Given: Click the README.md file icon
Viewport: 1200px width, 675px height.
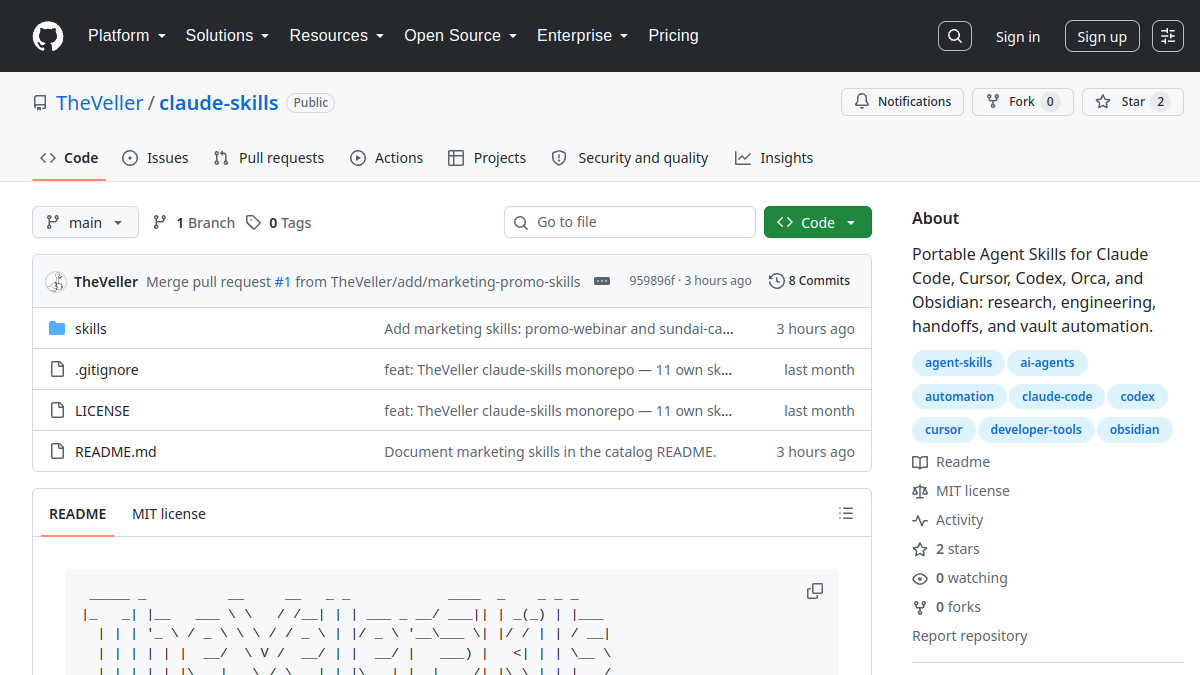Looking at the screenshot, I should click(x=57, y=452).
